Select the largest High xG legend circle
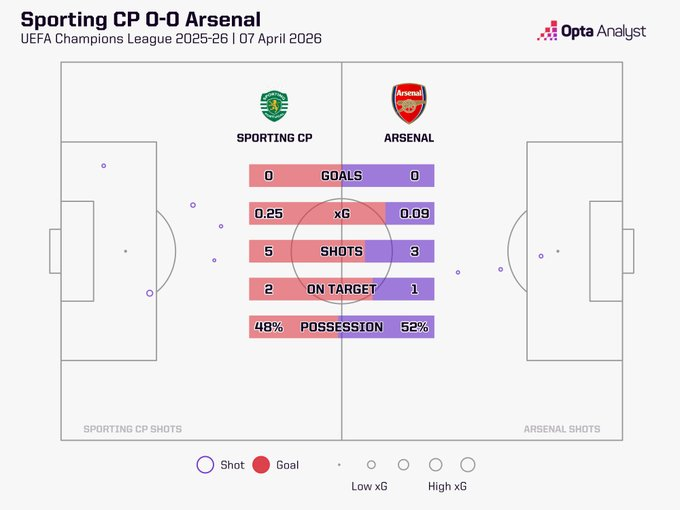The image size is (680, 510). 467,465
